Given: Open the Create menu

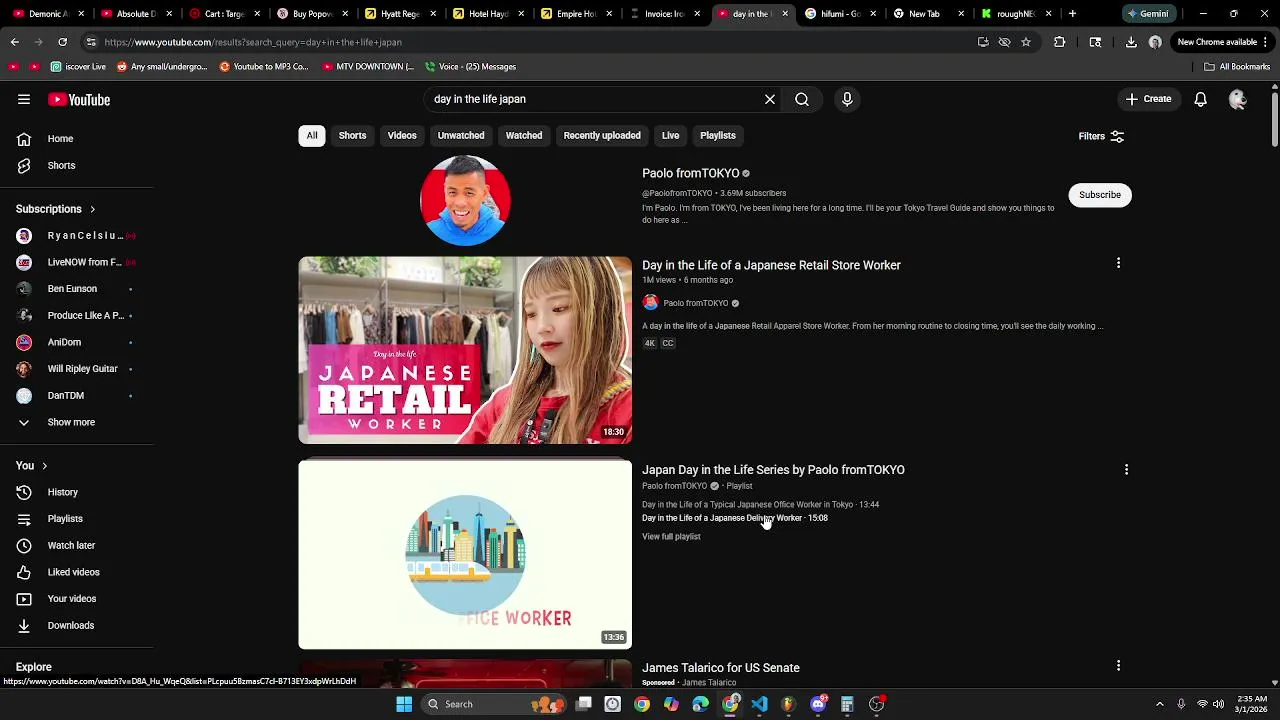Looking at the screenshot, I should (x=1148, y=99).
